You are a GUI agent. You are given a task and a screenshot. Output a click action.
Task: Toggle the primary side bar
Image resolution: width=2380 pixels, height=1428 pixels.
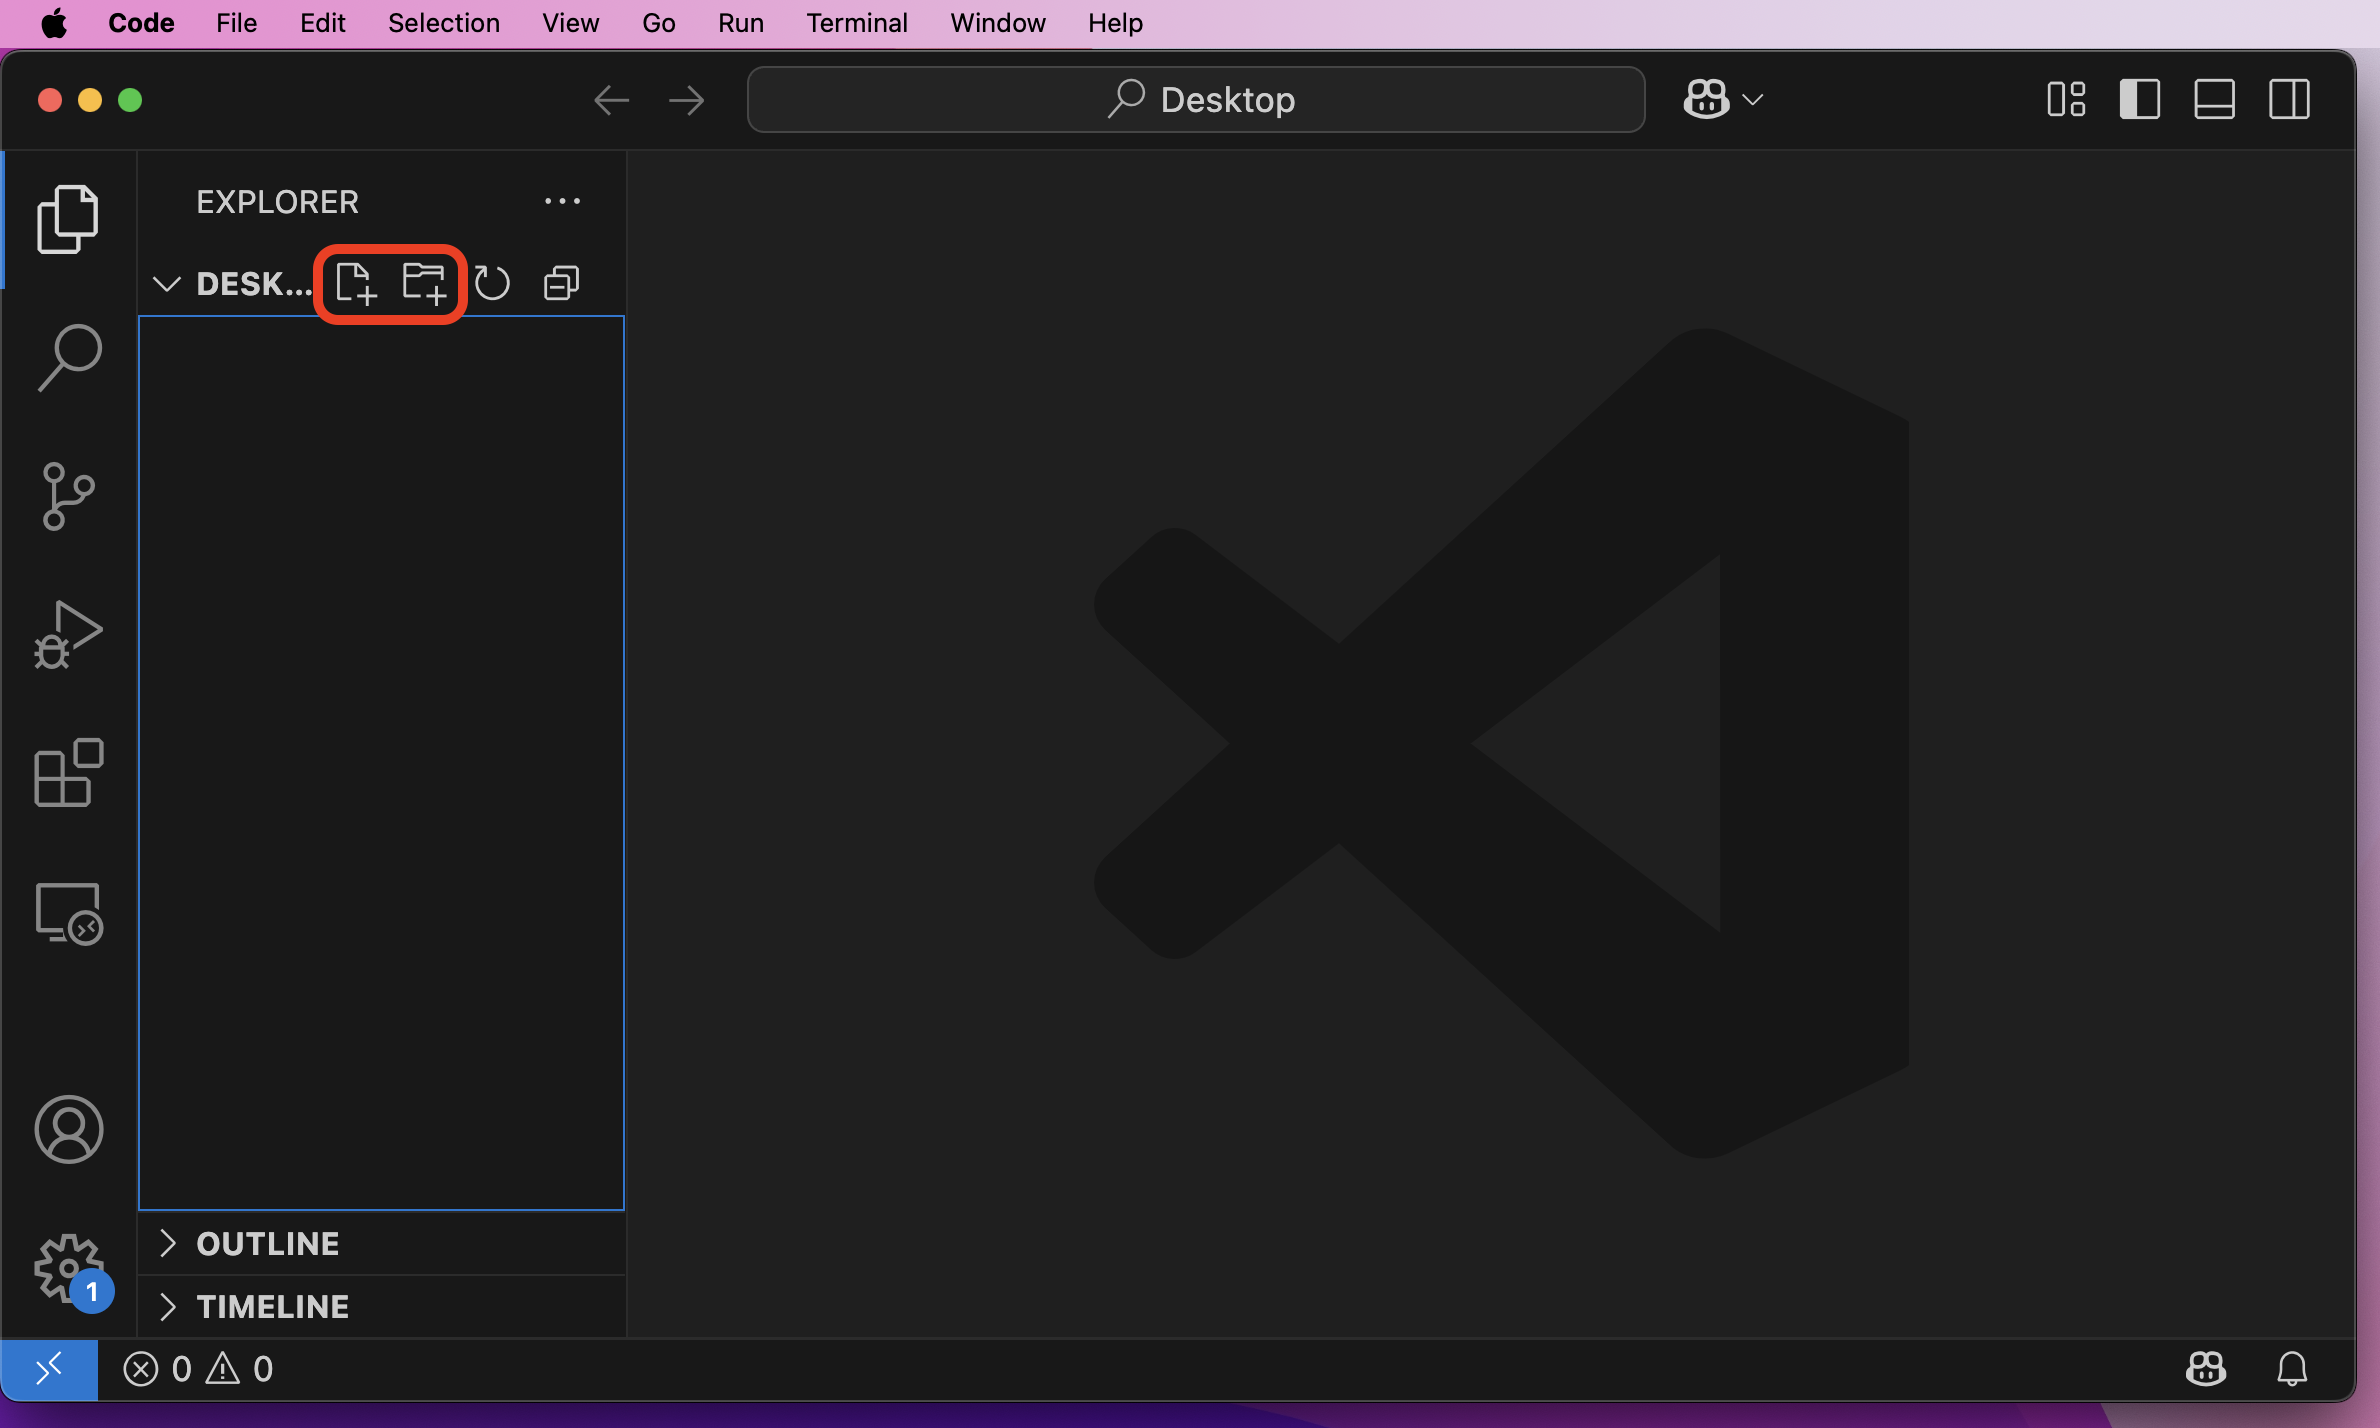(x=2140, y=100)
